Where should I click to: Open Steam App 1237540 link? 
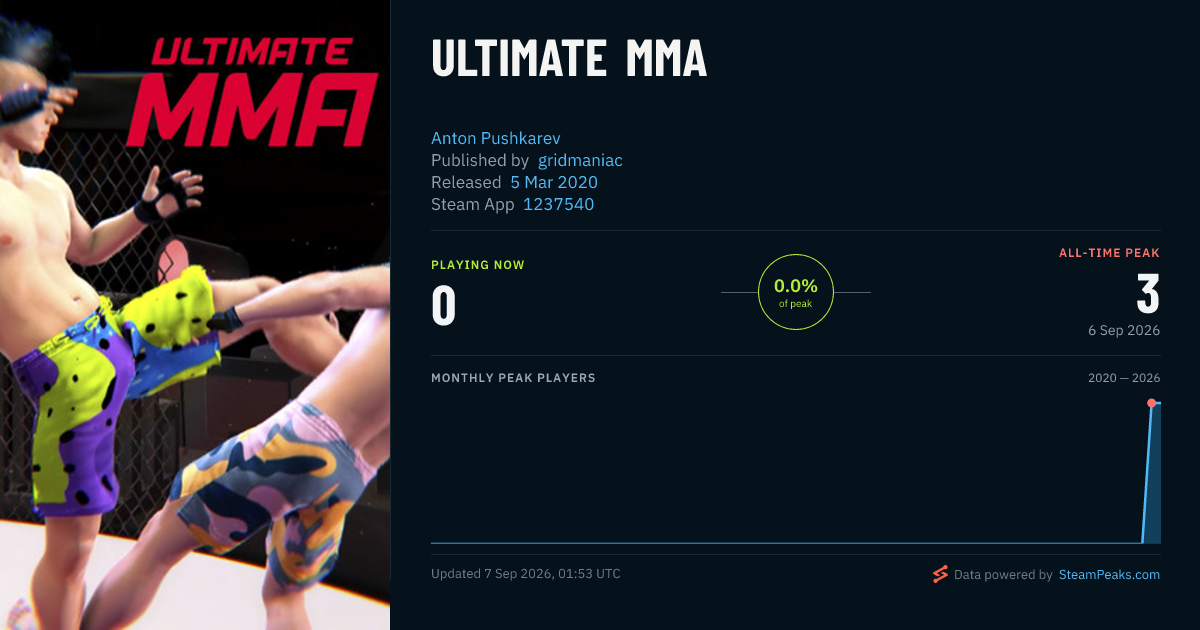558,204
